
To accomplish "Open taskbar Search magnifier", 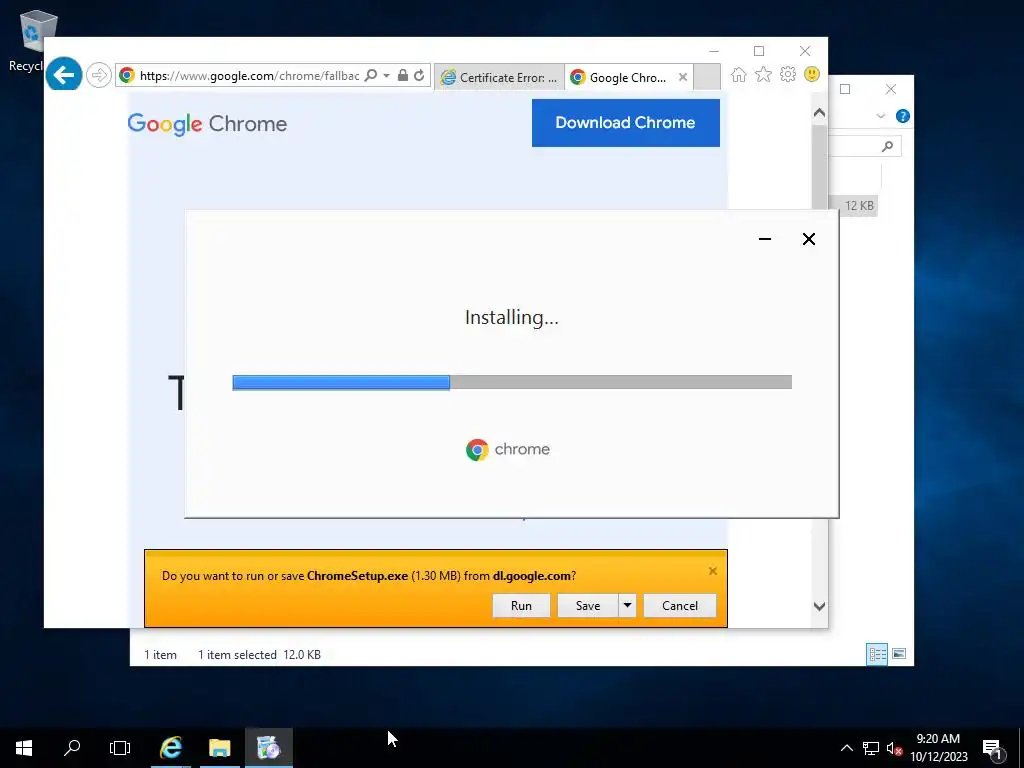I will point(72,748).
